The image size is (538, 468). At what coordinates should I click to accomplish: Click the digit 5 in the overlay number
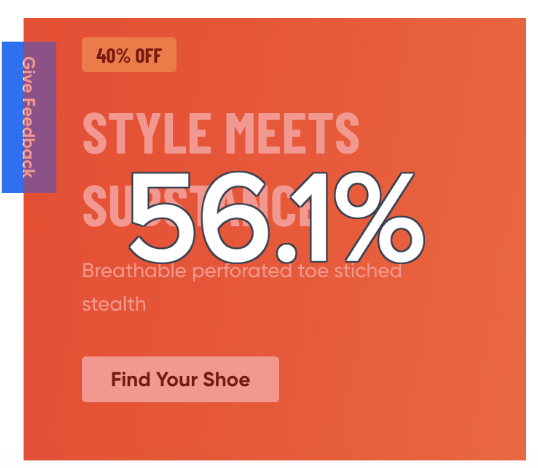point(160,217)
